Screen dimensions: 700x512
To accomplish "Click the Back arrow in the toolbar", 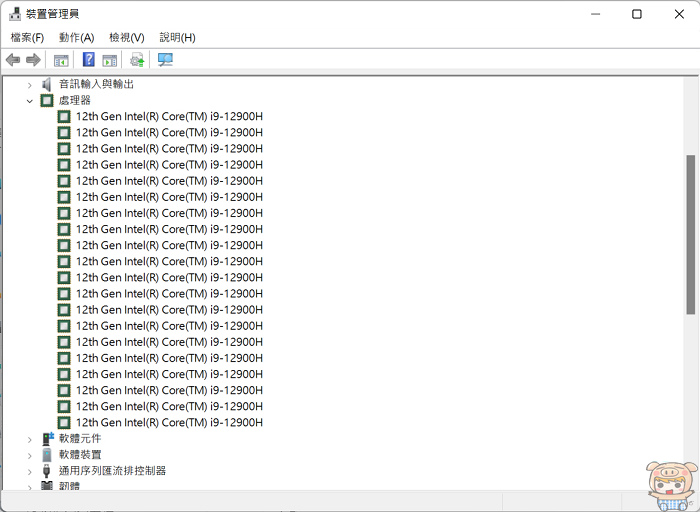I will click(13, 59).
